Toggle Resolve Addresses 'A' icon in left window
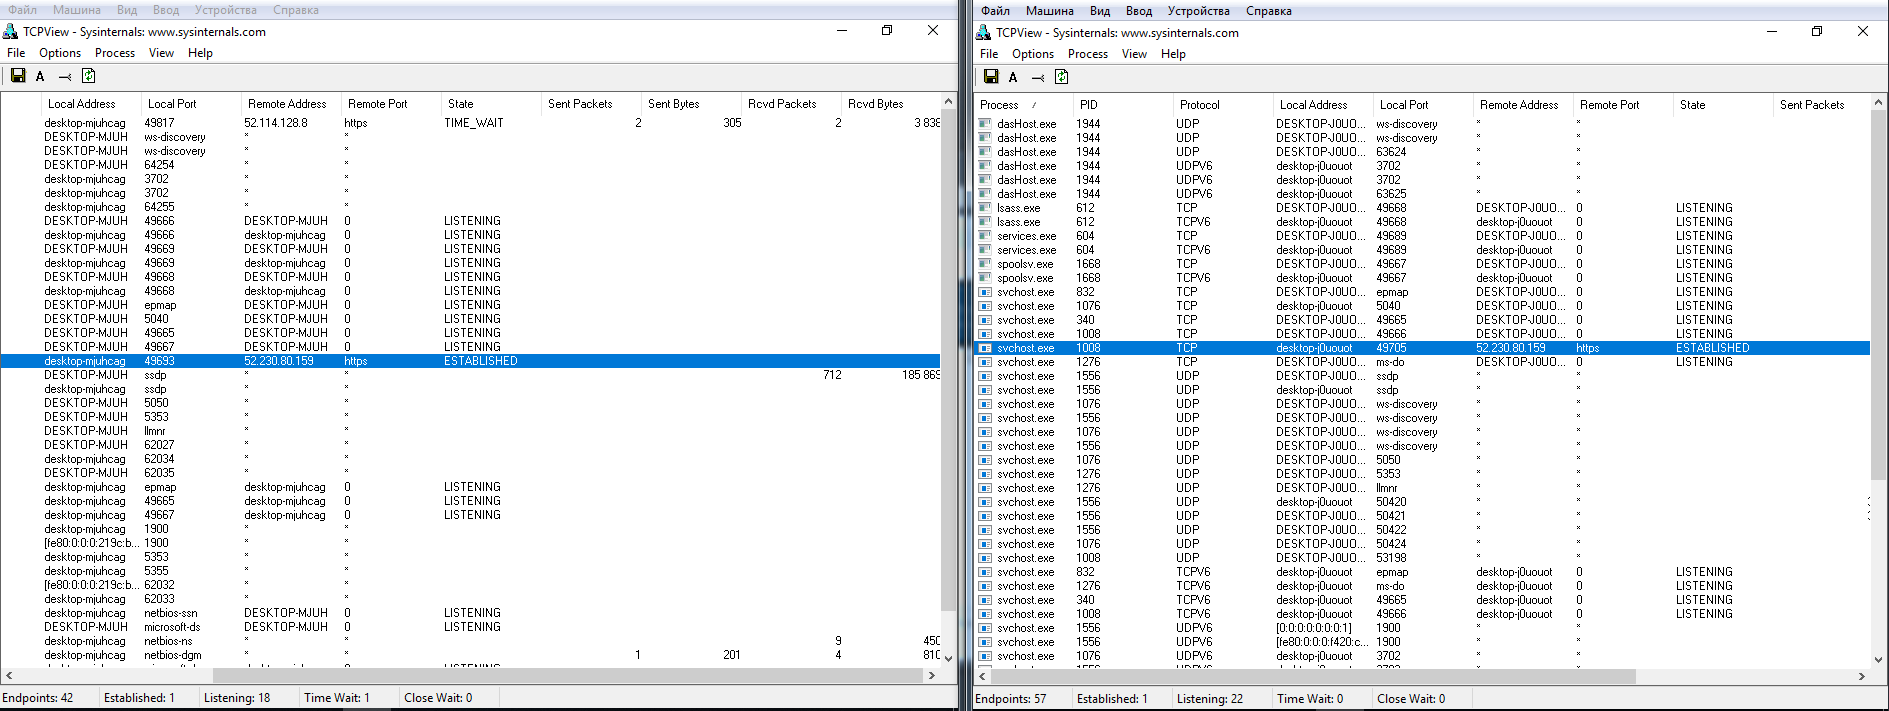Screen dimensions: 1889x711 [40, 76]
